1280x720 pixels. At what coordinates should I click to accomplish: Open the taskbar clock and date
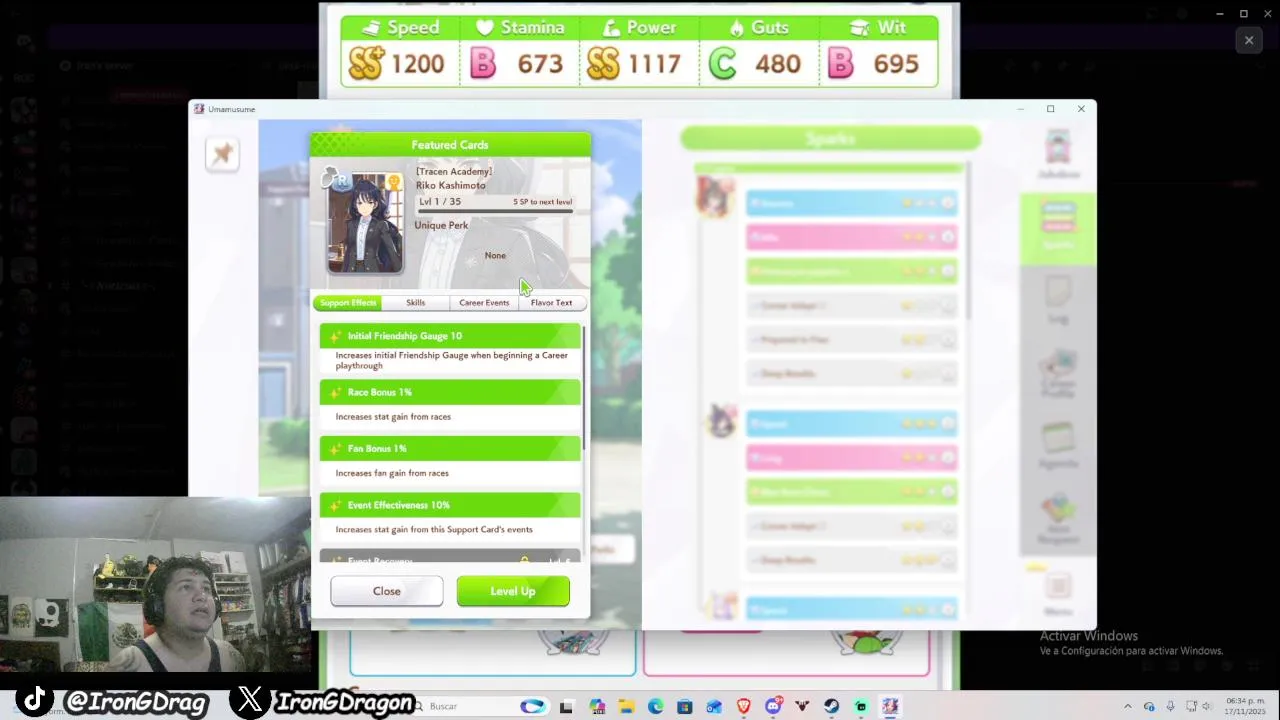pos(1245,707)
